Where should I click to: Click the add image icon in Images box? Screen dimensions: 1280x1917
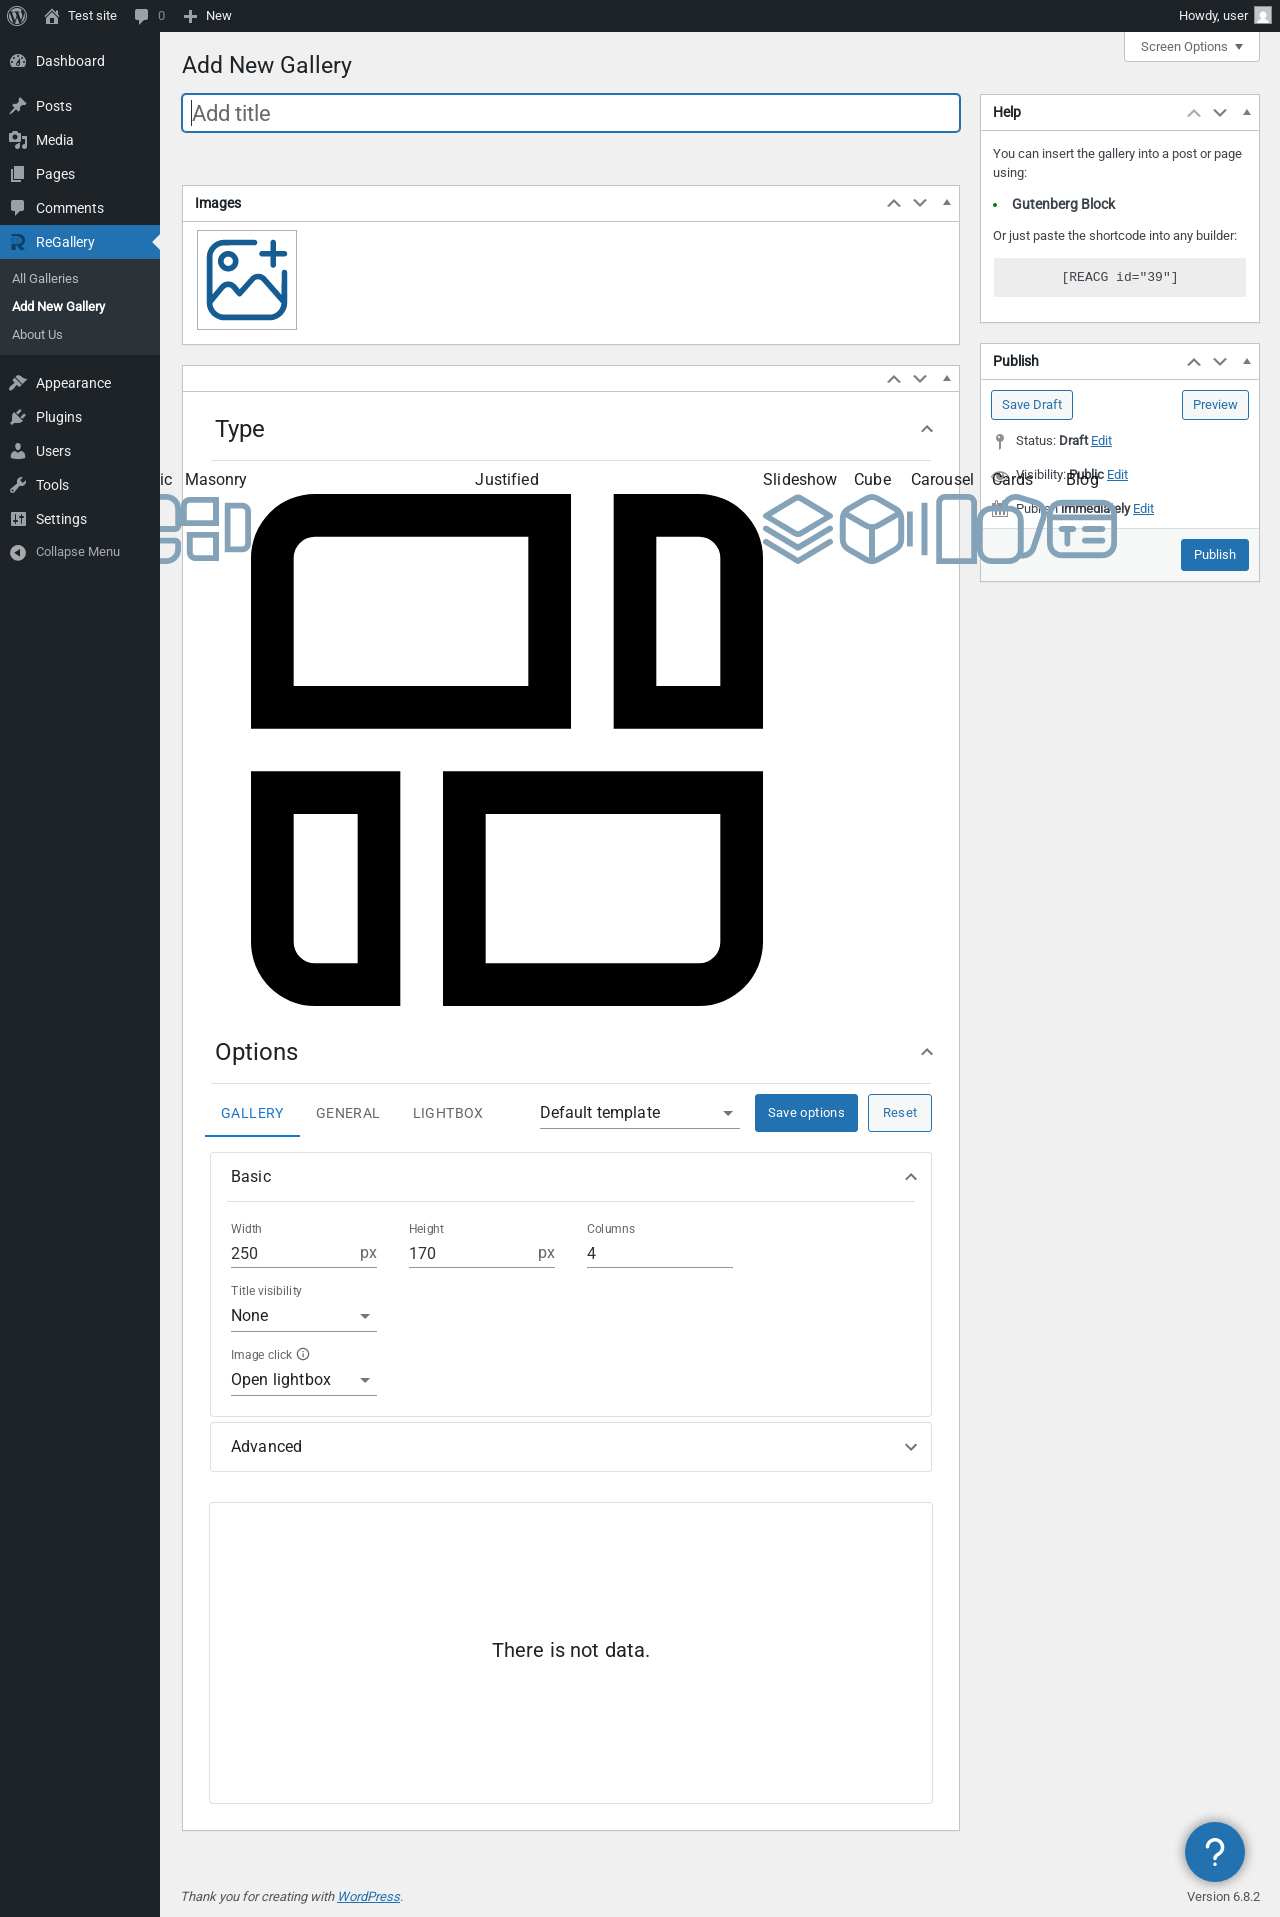pos(247,280)
